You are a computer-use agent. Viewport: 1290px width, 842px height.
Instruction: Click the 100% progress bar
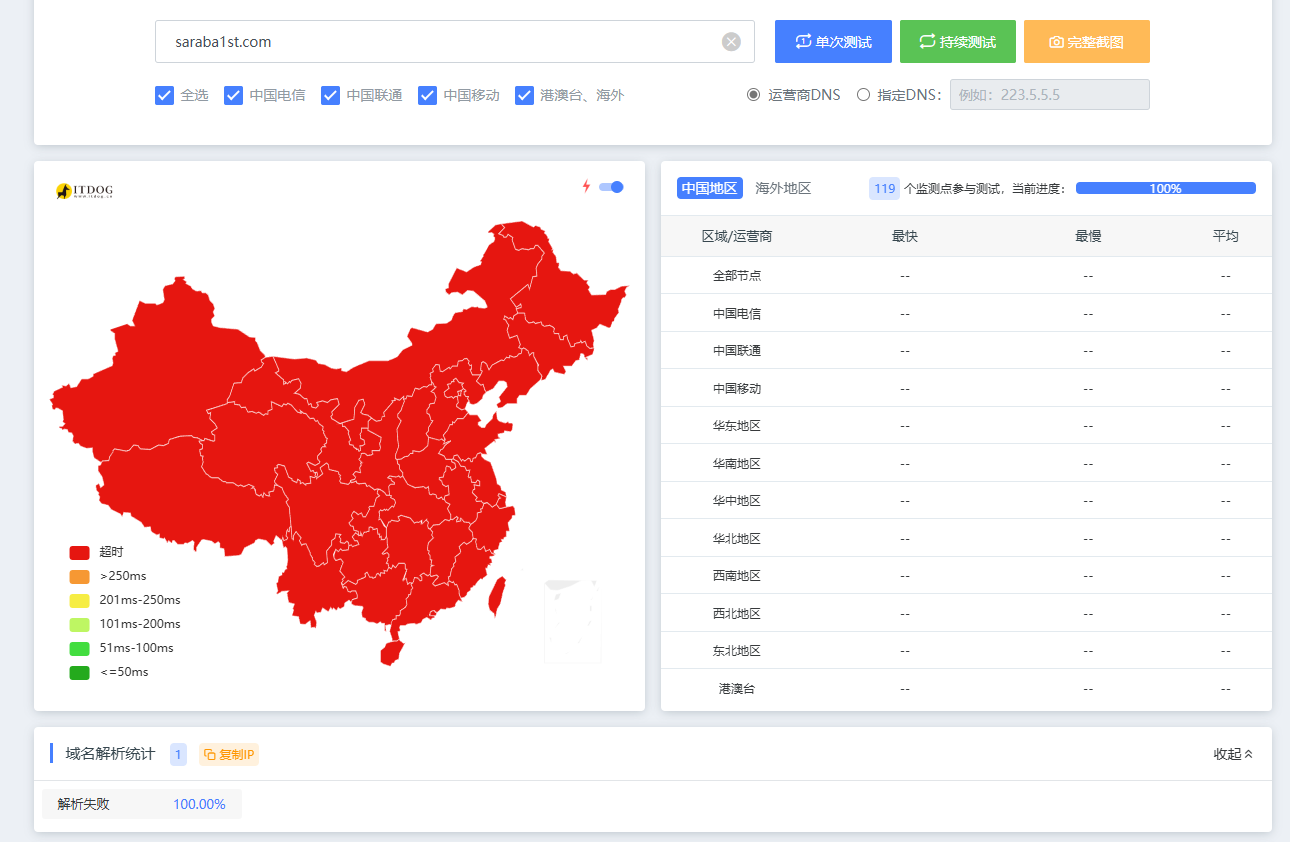tap(1166, 188)
